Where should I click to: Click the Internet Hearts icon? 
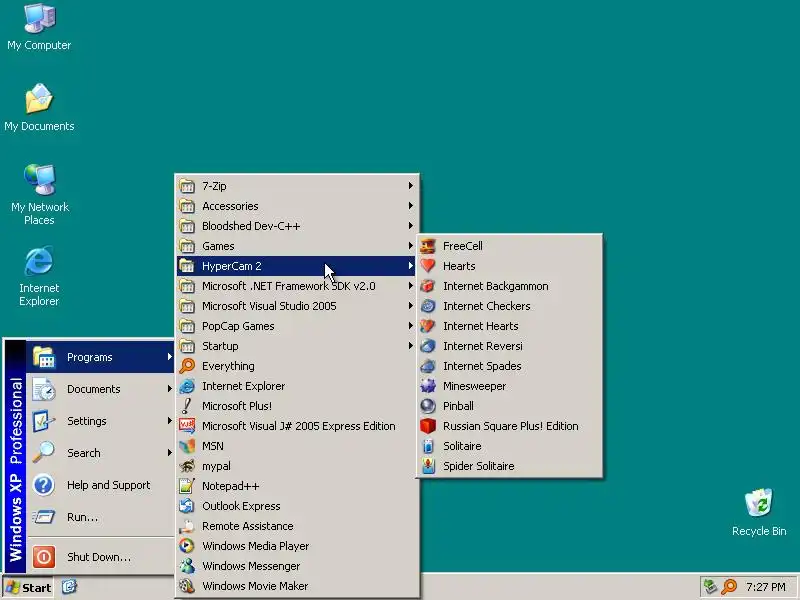pyautogui.click(x=428, y=326)
